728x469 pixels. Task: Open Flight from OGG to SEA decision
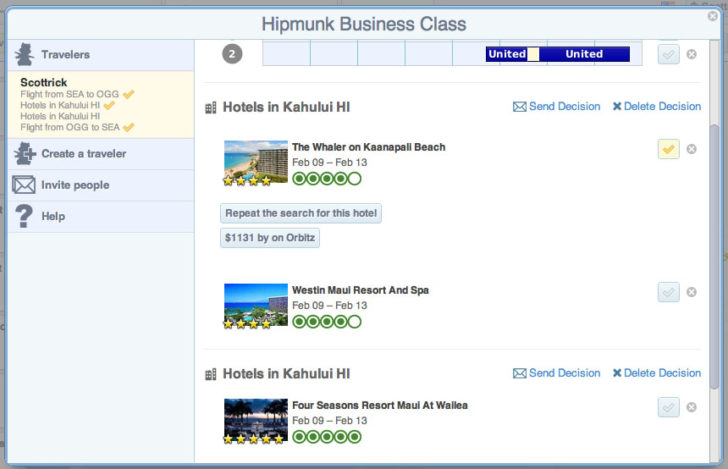(70, 127)
